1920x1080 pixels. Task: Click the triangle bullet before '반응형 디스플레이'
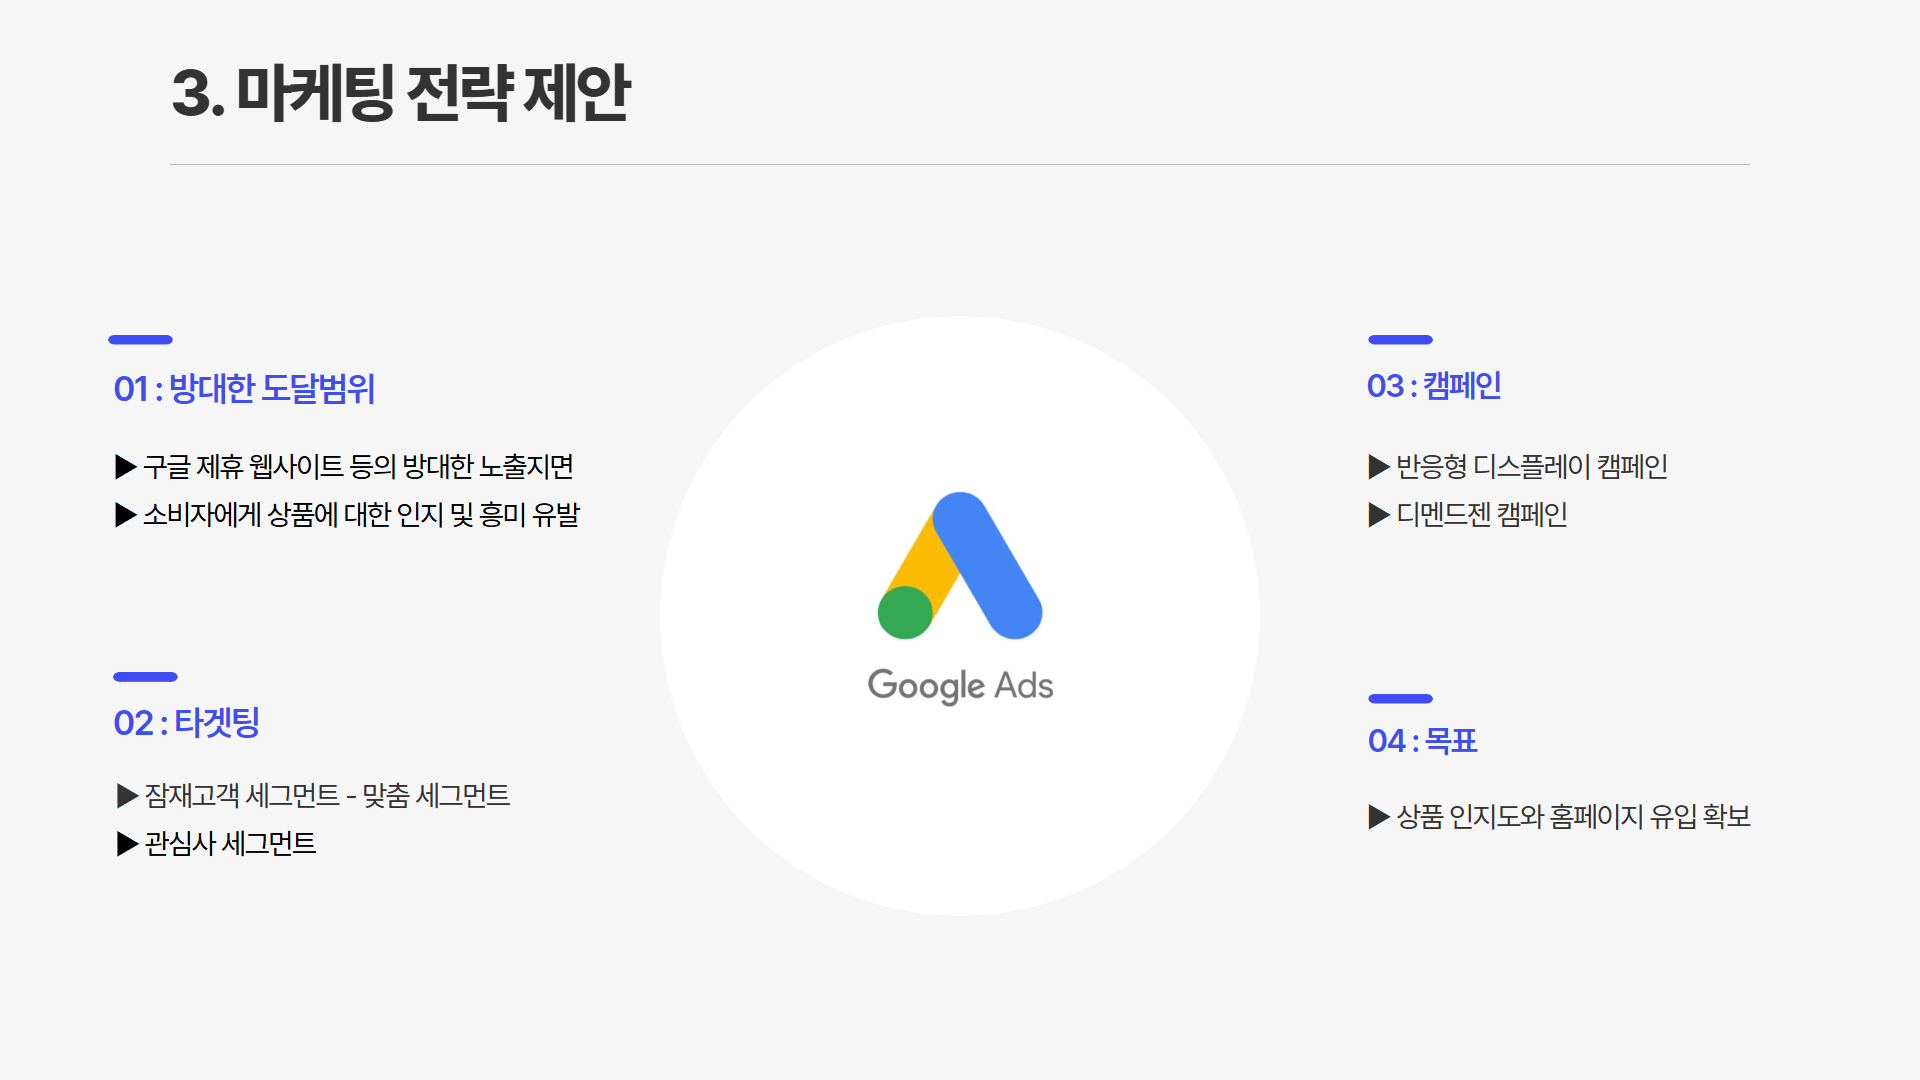[x=1379, y=466]
